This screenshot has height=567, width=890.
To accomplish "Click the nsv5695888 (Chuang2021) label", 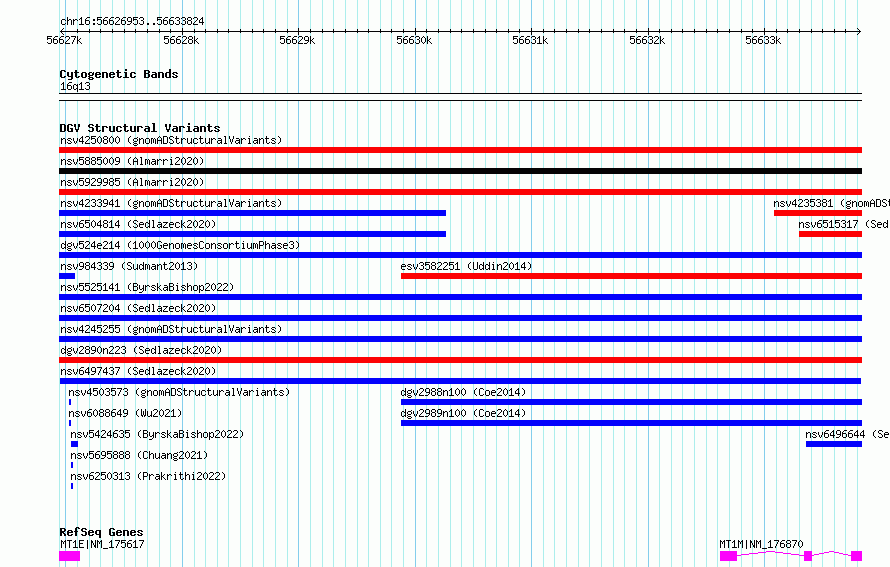I will 139,455.
